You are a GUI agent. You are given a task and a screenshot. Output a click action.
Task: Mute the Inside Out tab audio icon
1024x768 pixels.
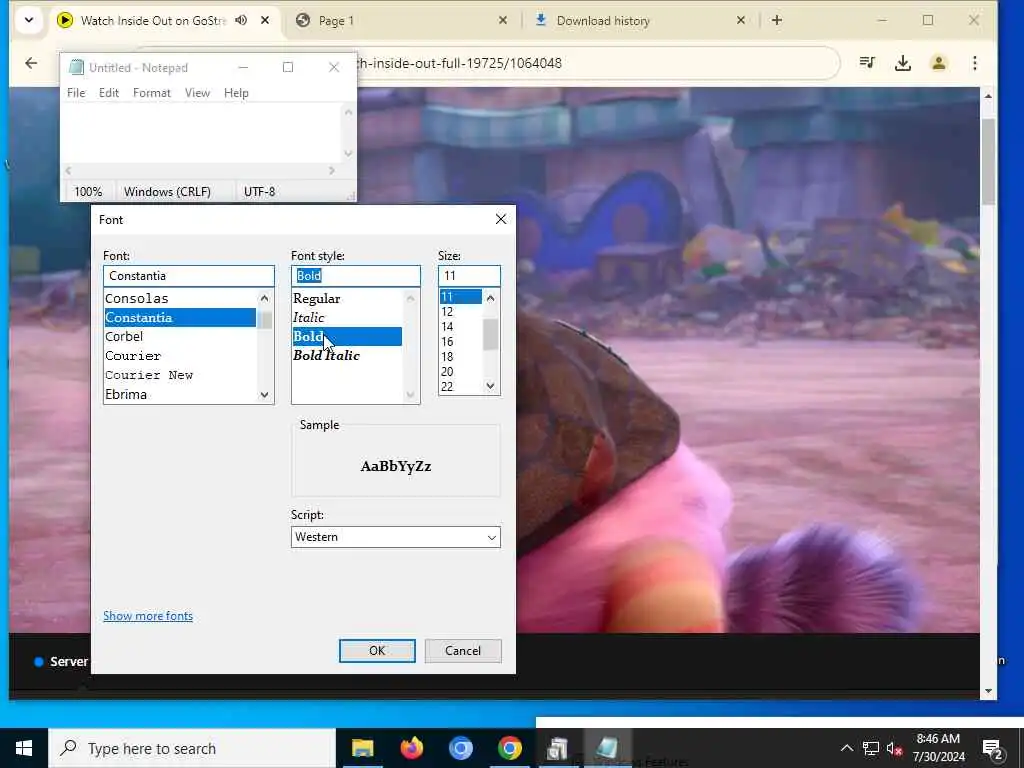point(241,20)
